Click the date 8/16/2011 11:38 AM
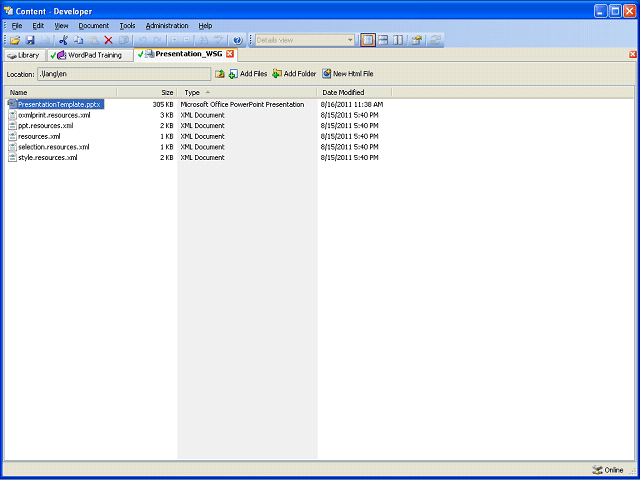640x480 pixels. 352,104
